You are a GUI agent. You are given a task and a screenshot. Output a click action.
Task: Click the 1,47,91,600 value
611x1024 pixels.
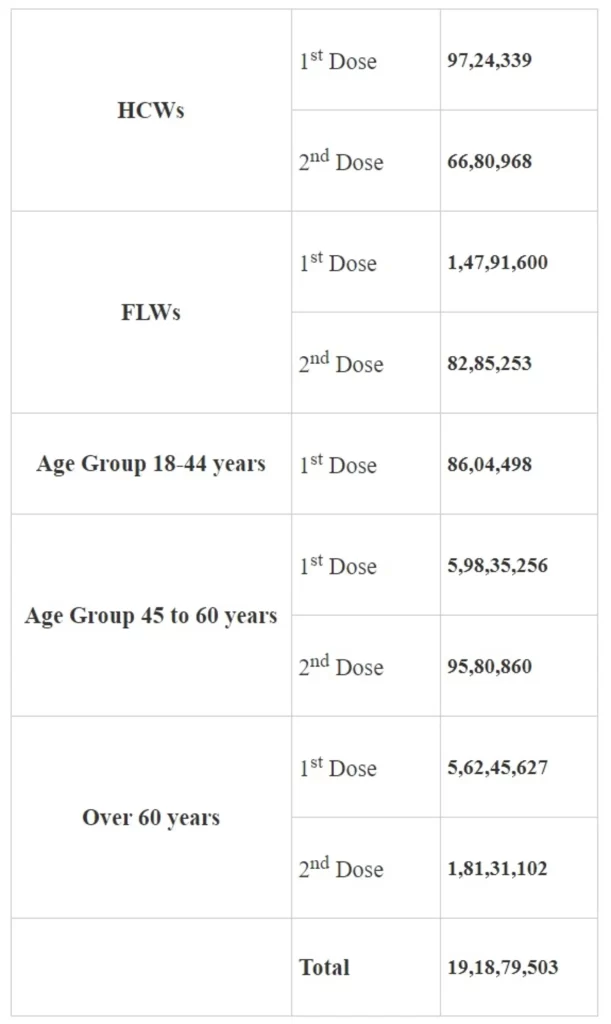point(497,263)
